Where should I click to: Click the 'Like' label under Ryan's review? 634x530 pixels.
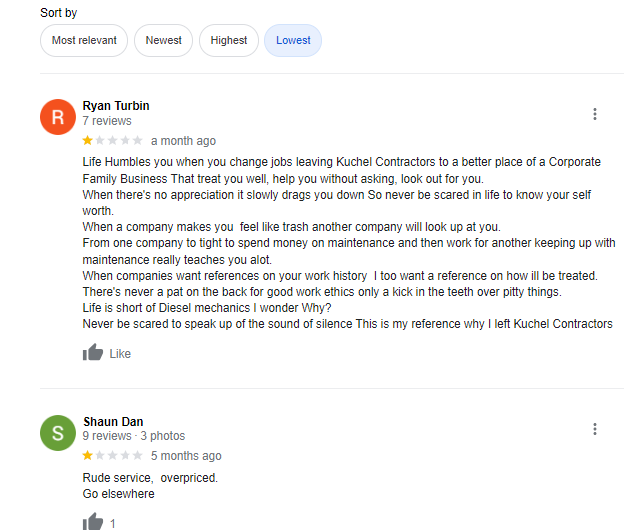point(120,354)
